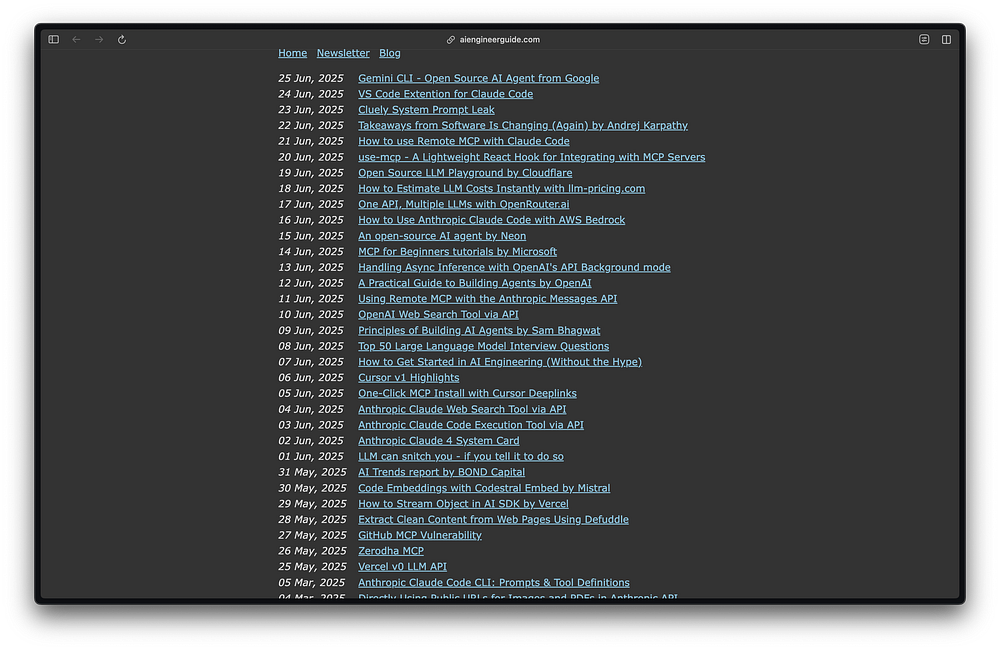Open Using Remote MCP with Anthropic Messages API
Image resolution: width=1000 pixels, height=650 pixels.
pyautogui.click(x=487, y=299)
